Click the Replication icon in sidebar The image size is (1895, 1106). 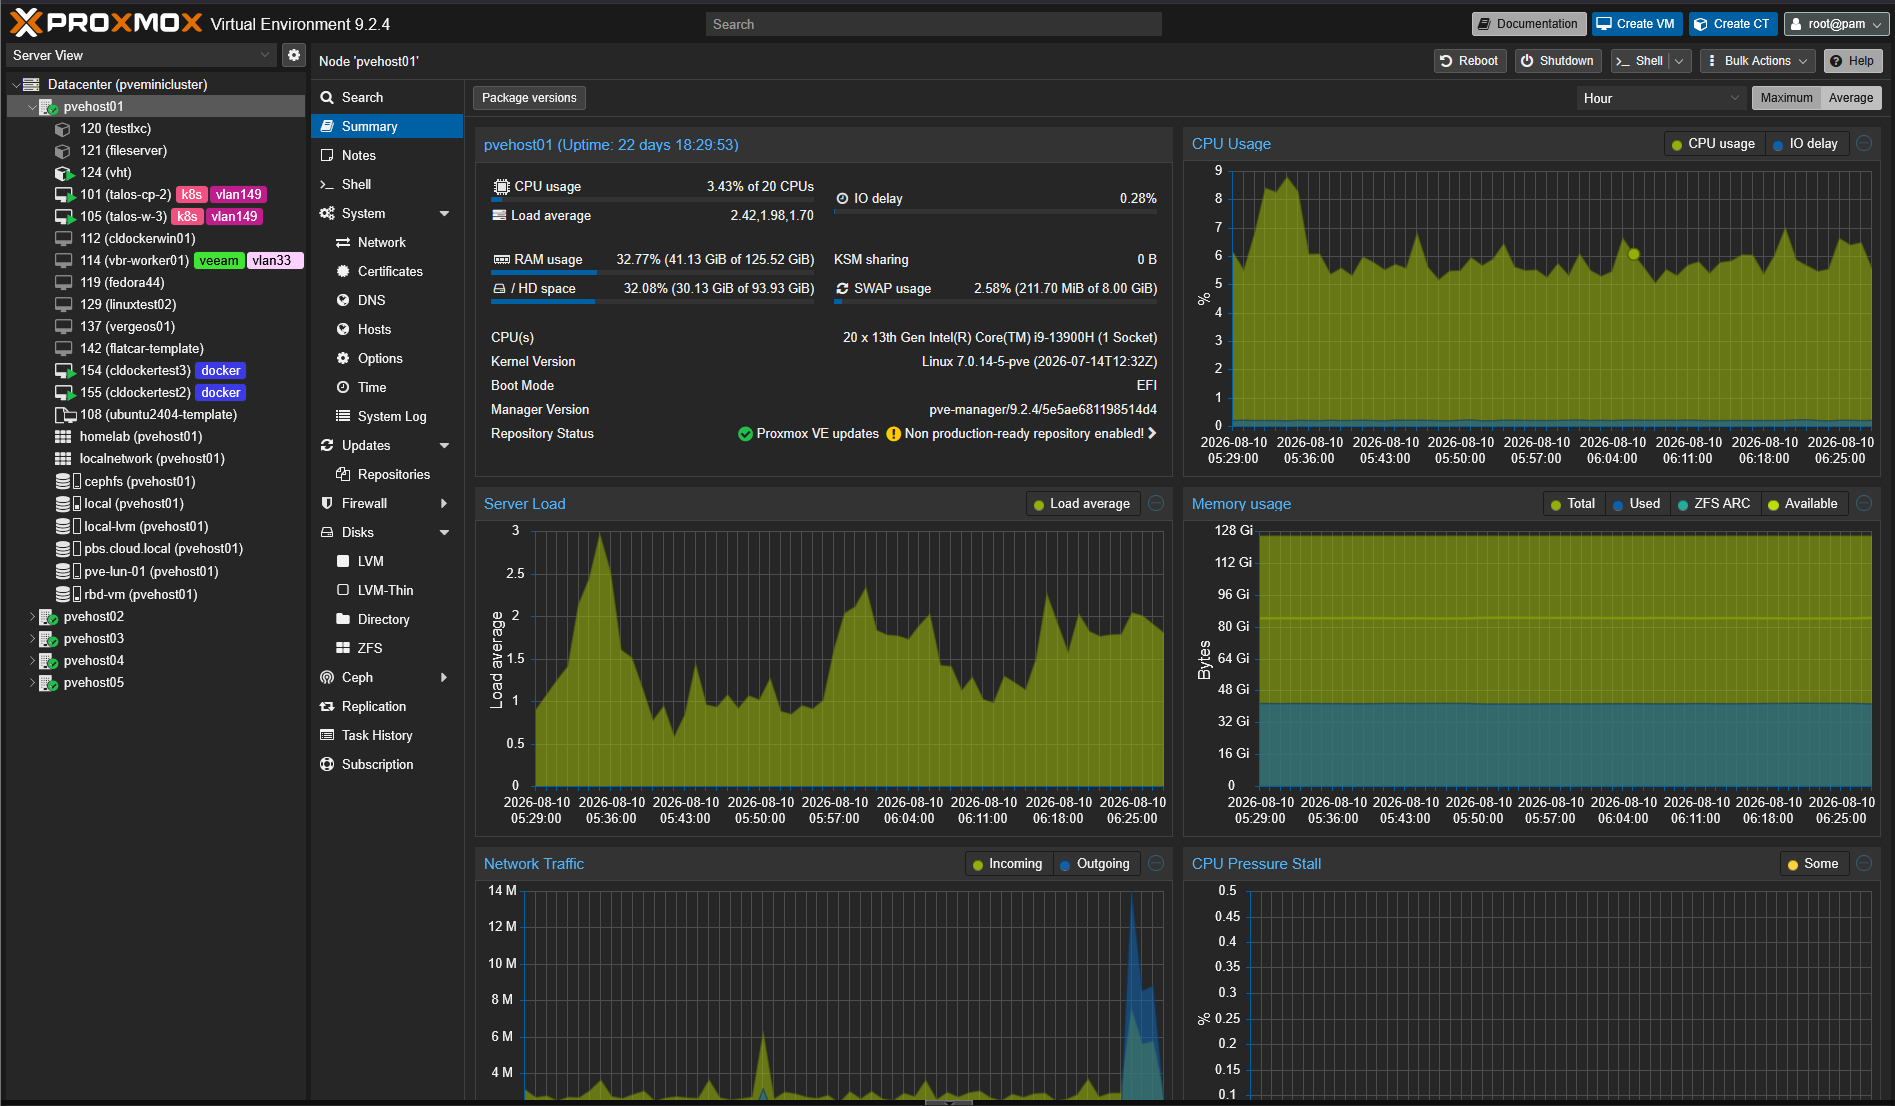(x=327, y=706)
